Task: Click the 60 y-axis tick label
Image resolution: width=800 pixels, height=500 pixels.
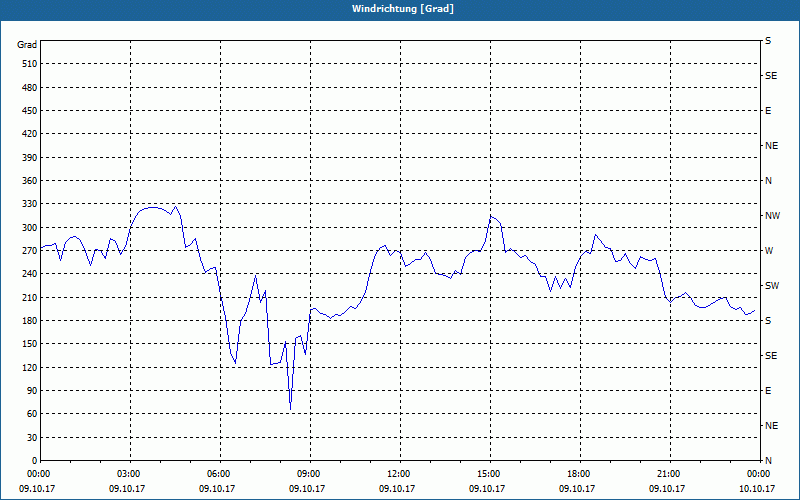Action: pyautogui.click(x=32, y=414)
